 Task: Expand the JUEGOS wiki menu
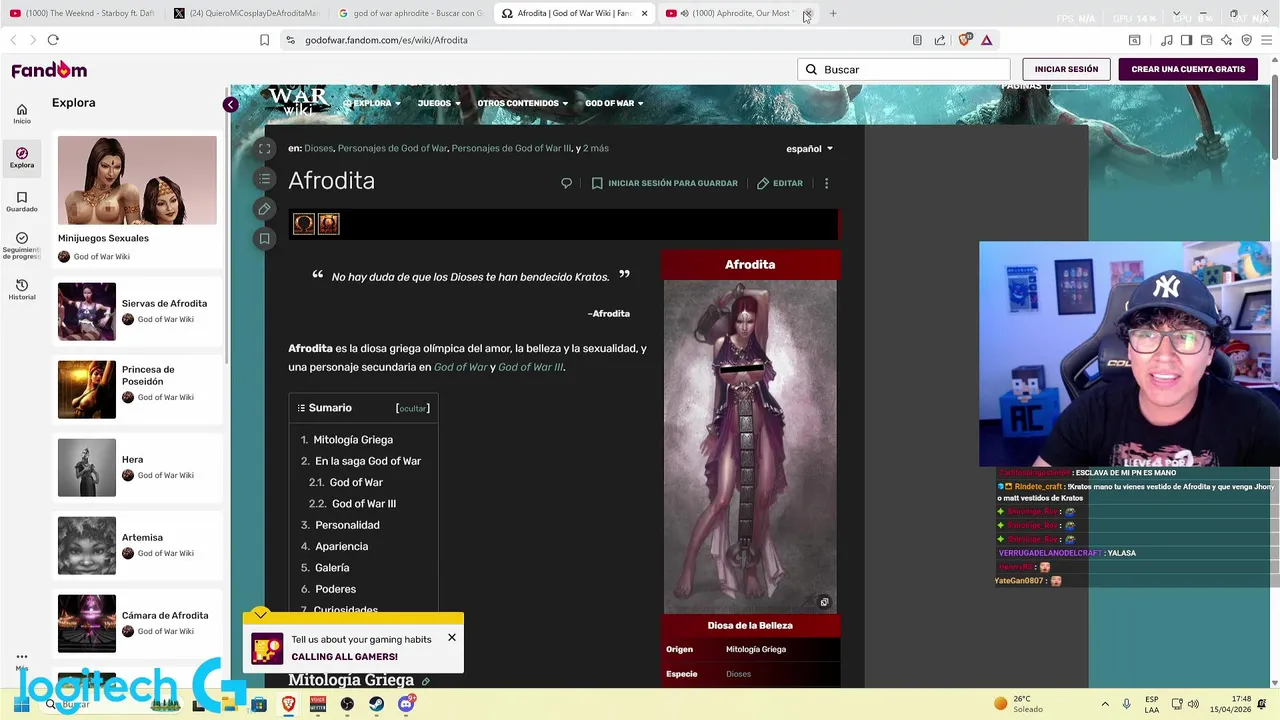439,103
